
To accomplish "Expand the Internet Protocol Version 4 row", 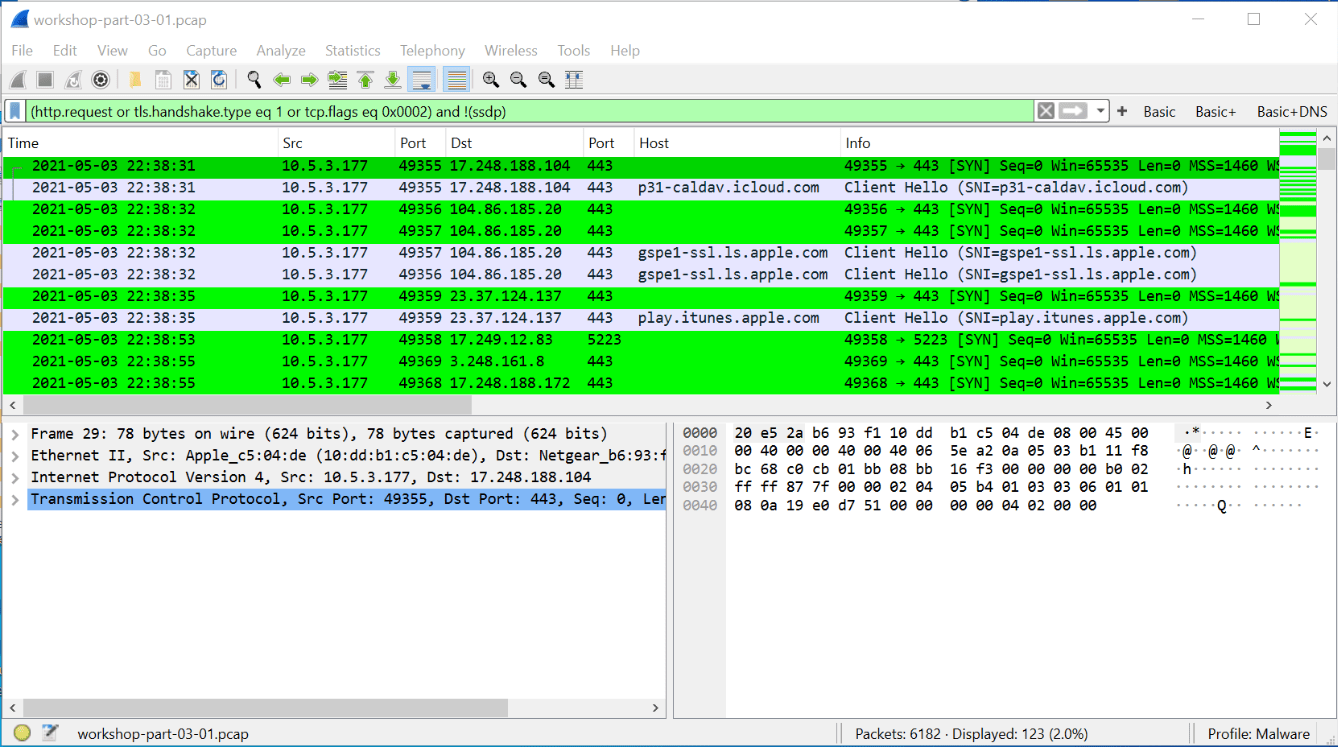I will point(15,477).
